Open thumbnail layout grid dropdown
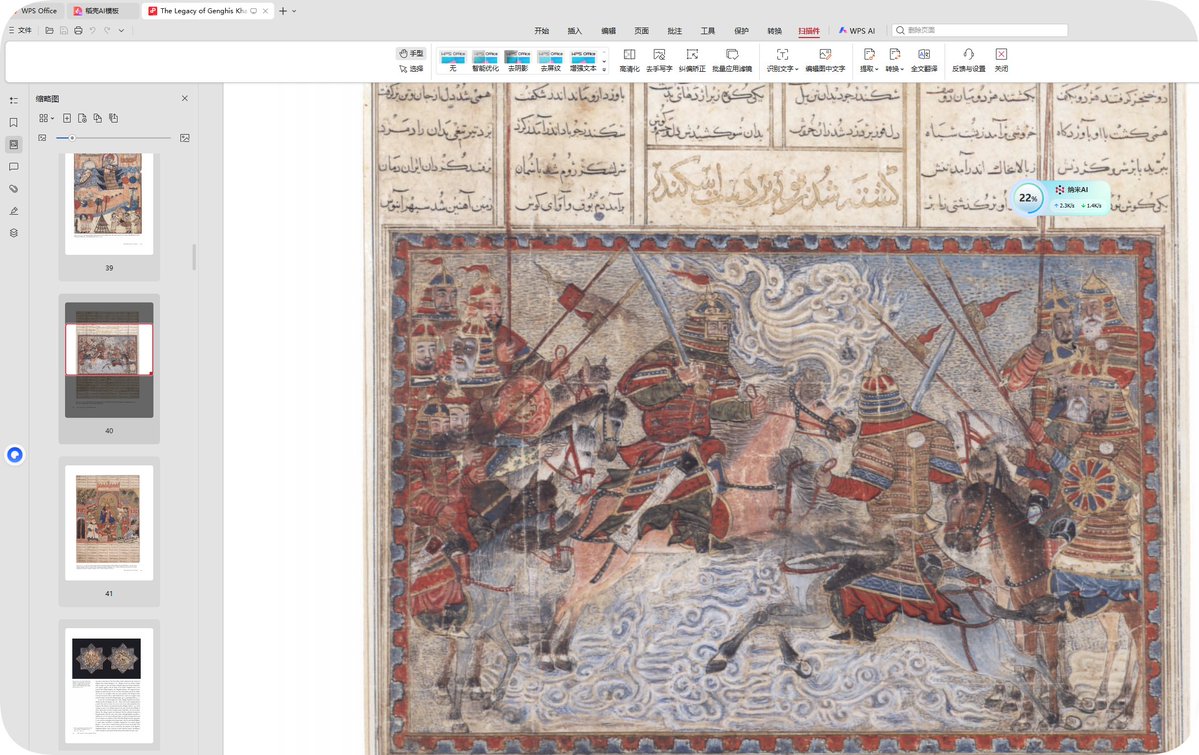 (46, 119)
